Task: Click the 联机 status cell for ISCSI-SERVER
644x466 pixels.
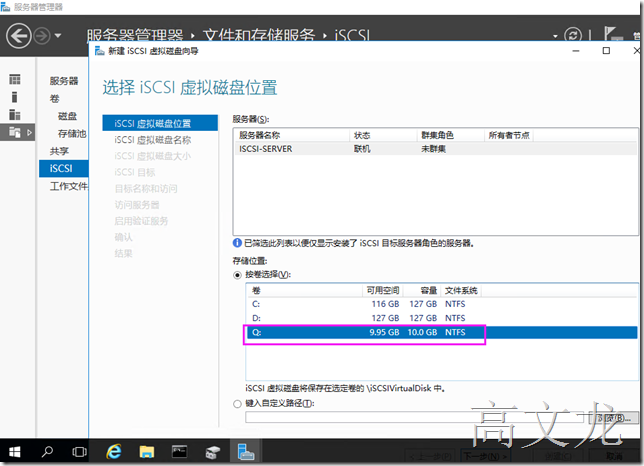Action: pos(362,149)
